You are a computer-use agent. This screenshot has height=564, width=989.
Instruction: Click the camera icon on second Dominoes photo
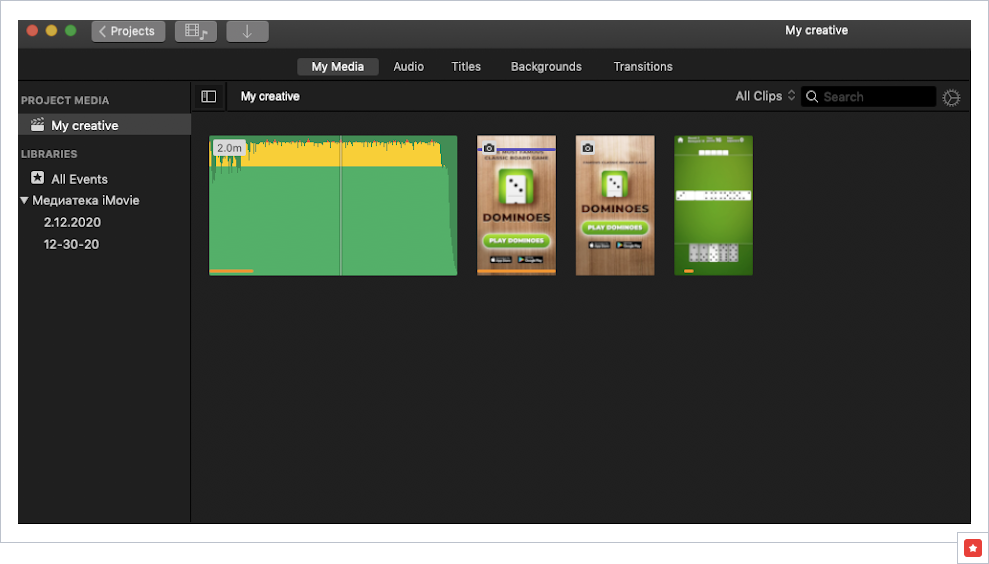[588, 147]
